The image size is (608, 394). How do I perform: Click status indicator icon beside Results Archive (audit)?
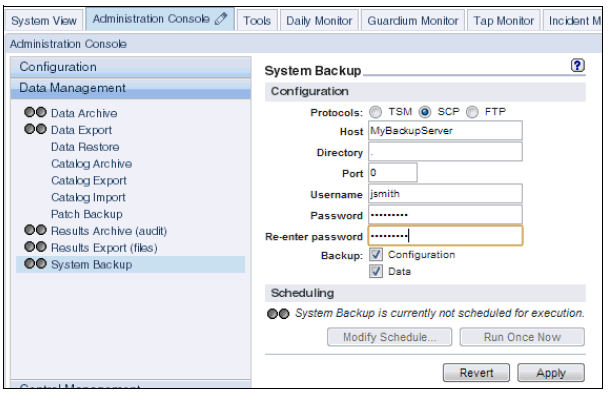pyautogui.click(x=35, y=230)
